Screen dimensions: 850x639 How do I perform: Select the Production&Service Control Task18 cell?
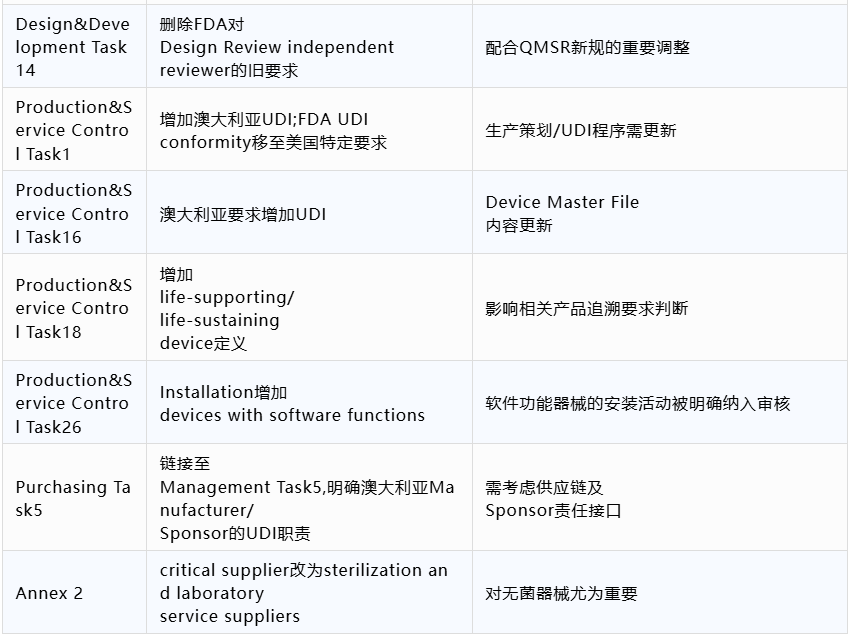[x=74, y=307]
